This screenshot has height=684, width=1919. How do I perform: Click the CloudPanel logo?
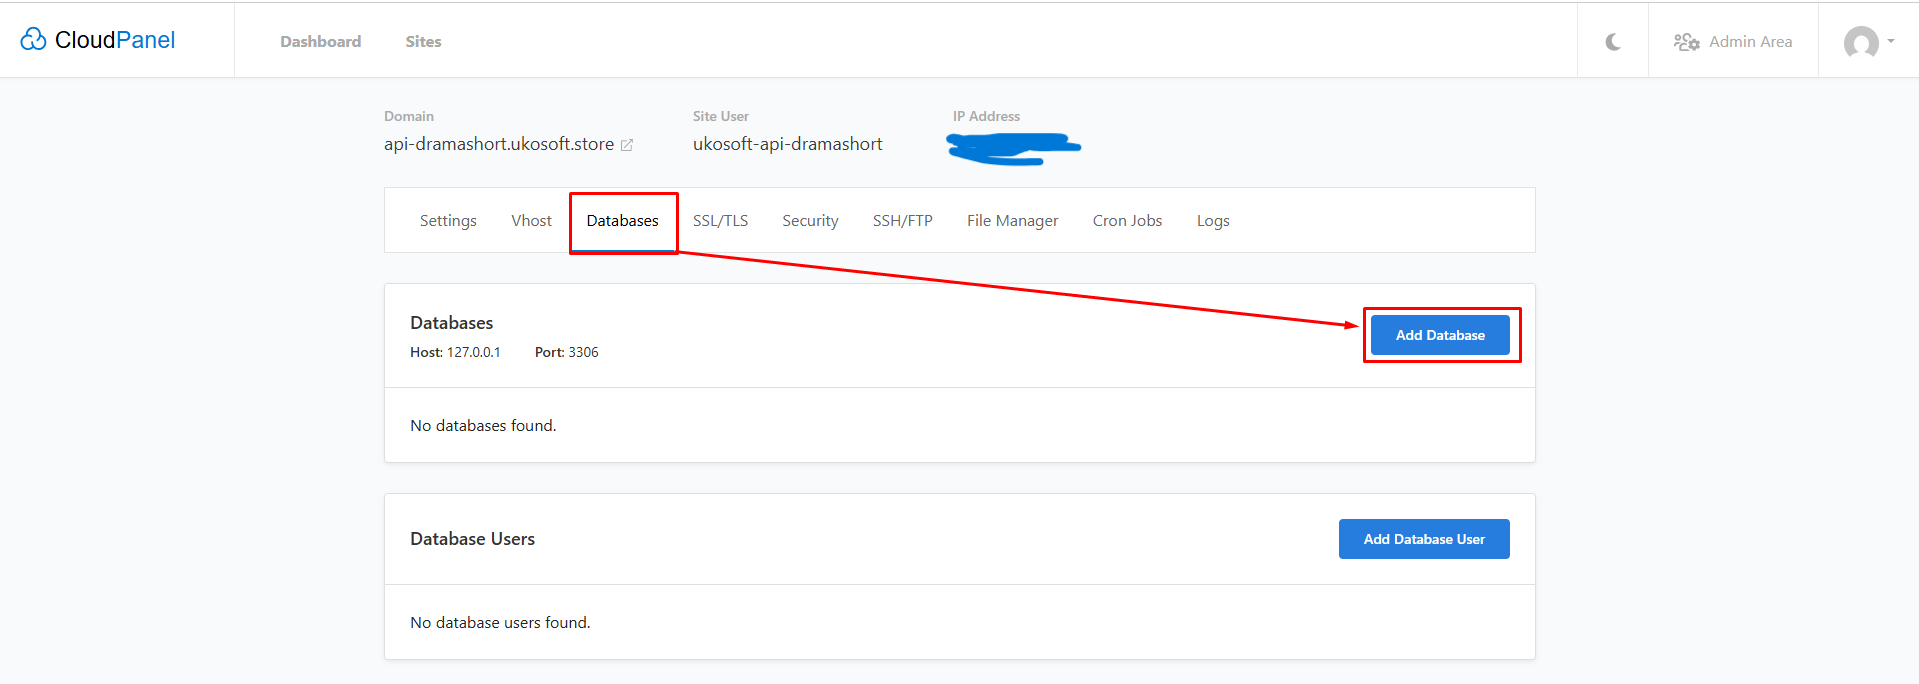(x=98, y=40)
